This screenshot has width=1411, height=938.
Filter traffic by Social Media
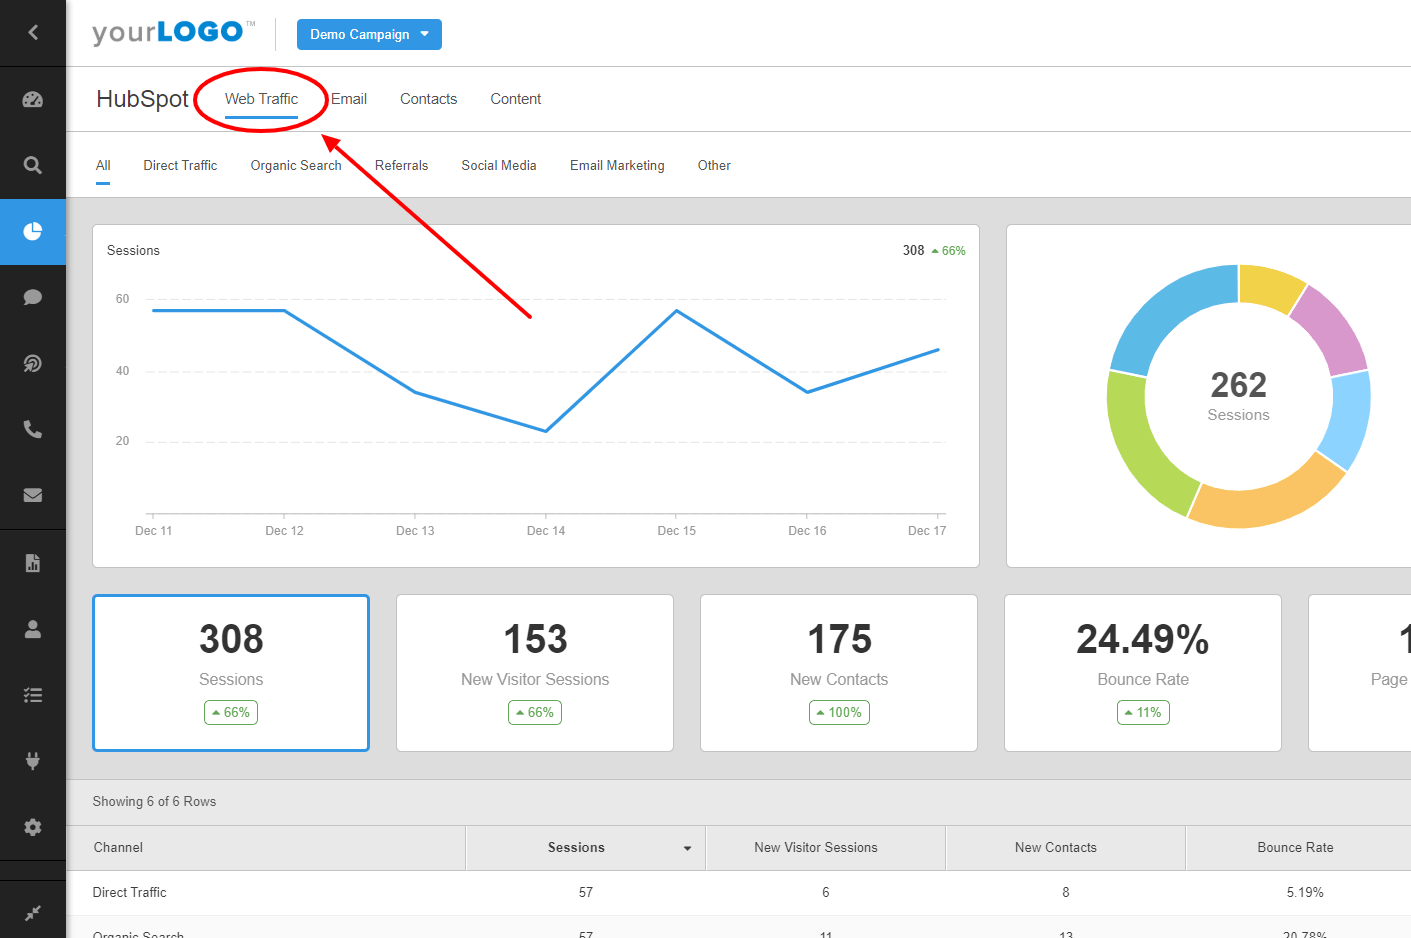point(499,165)
